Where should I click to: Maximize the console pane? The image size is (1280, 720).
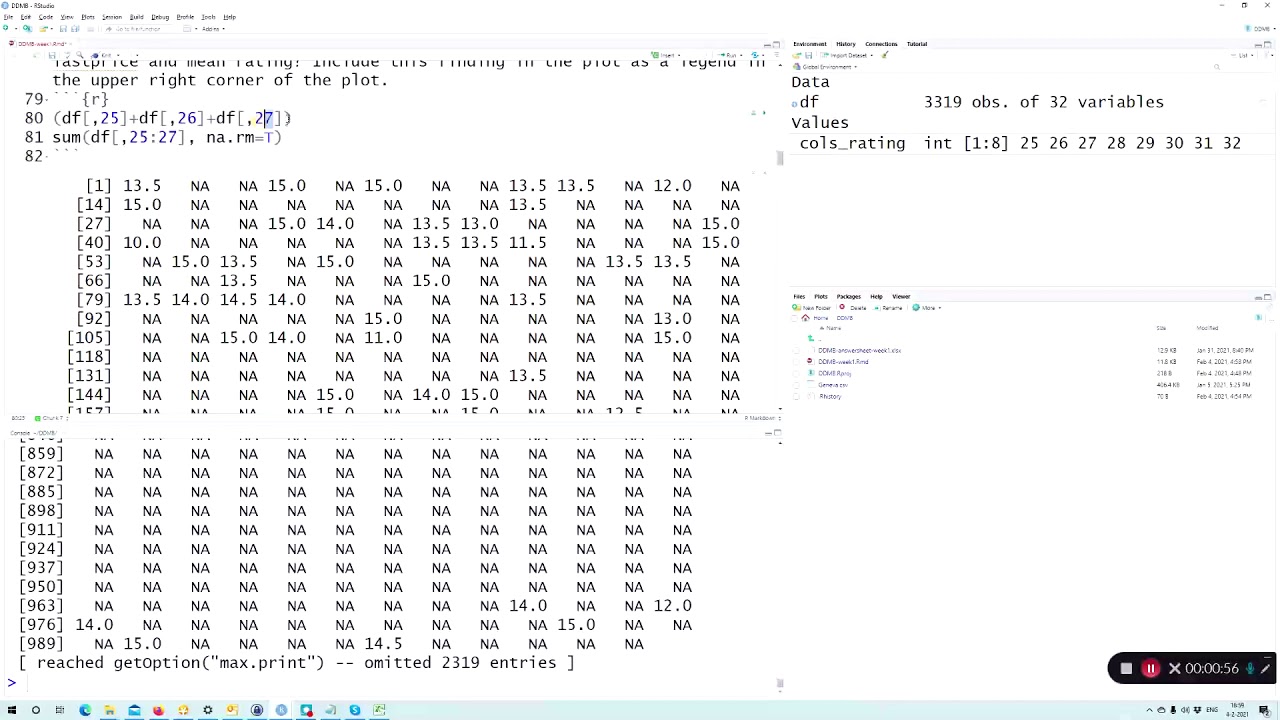click(777, 433)
